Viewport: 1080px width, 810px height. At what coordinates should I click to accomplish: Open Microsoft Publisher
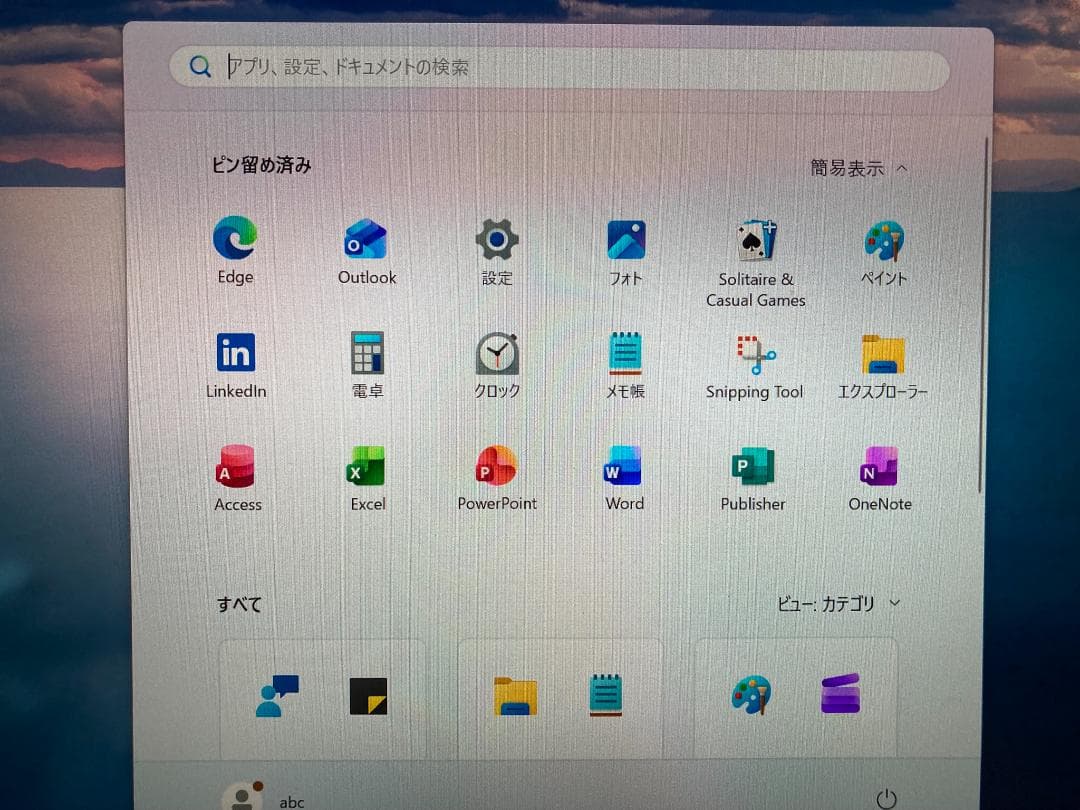point(753,479)
